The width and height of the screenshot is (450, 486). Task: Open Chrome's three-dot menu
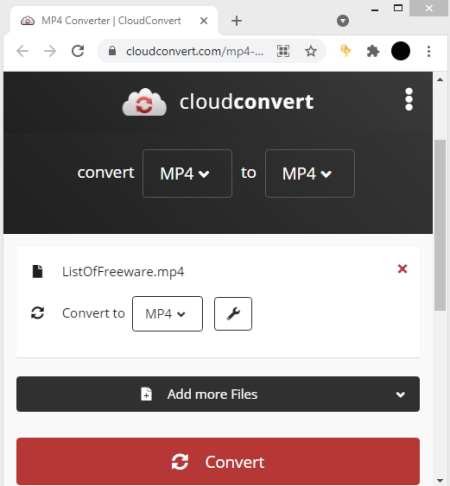pyautogui.click(x=429, y=51)
